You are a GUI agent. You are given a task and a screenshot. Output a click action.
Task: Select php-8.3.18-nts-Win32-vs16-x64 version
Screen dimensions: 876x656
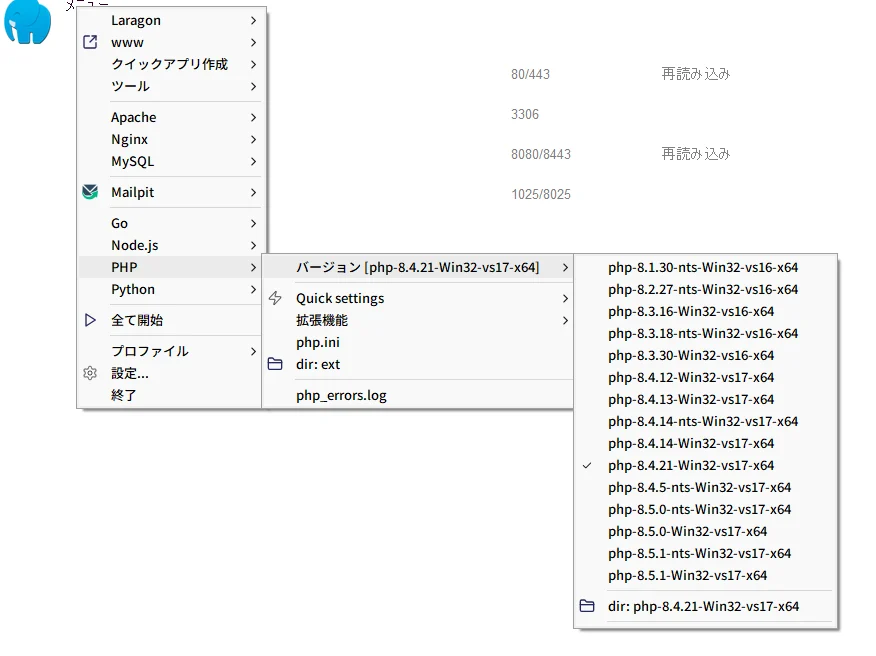pos(705,333)
